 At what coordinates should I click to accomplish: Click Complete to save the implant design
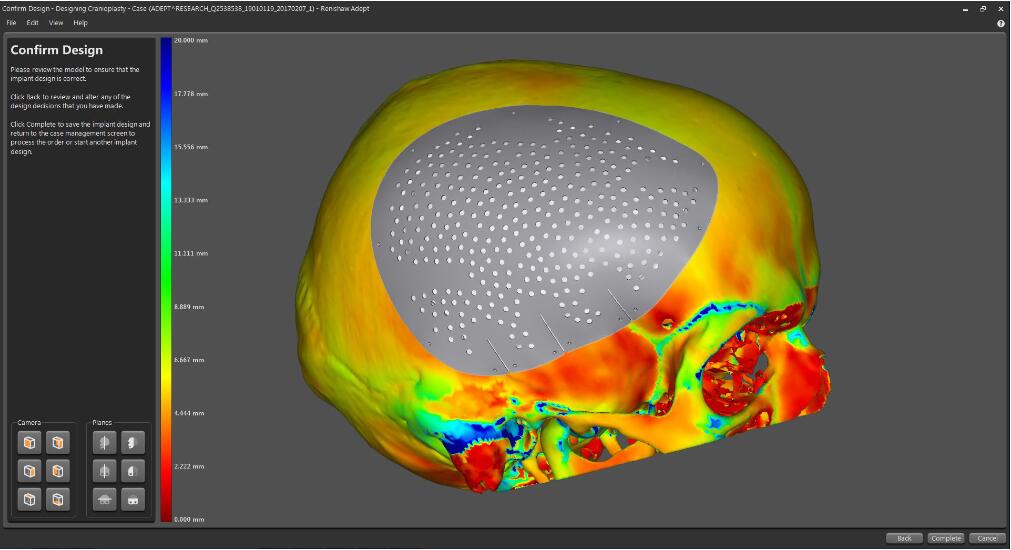(945, 538)
